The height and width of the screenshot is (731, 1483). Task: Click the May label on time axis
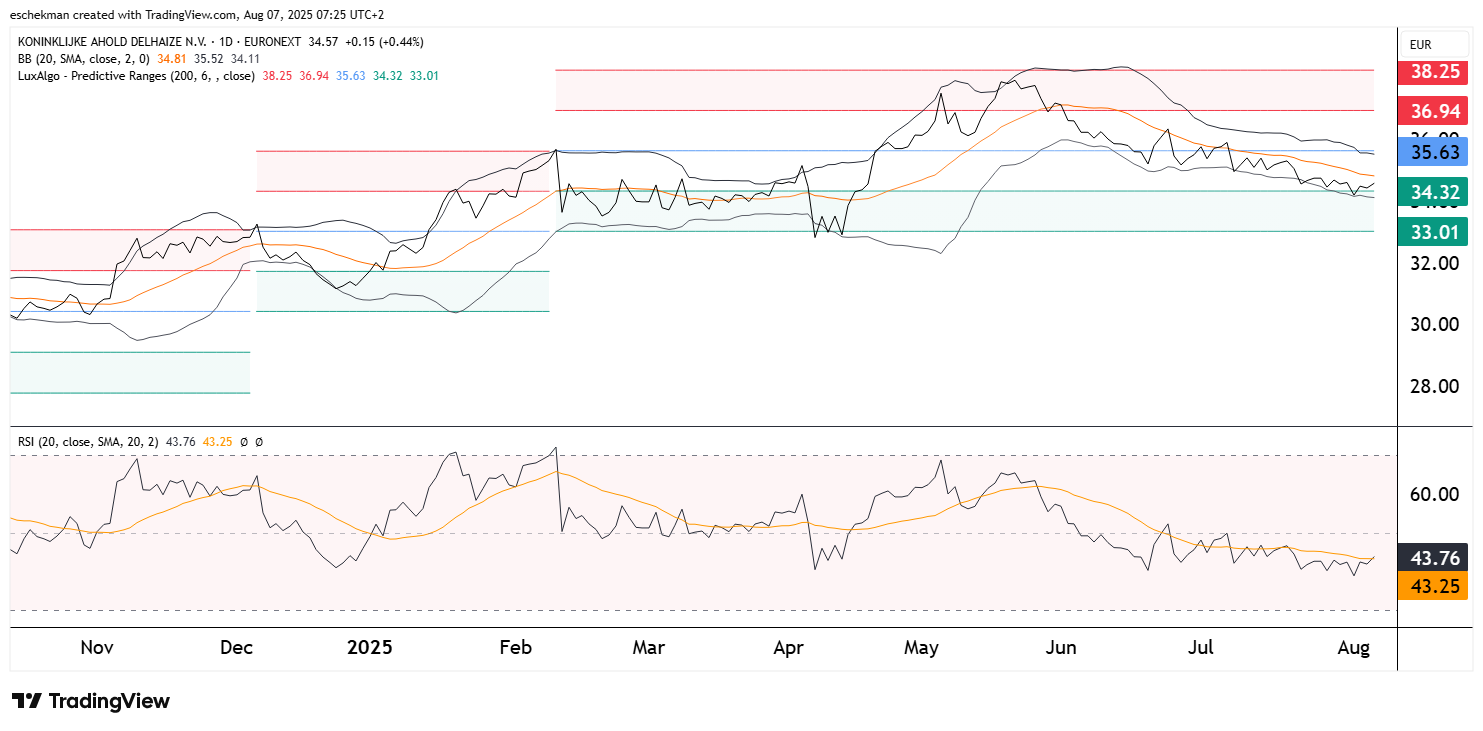coord(921,648)
